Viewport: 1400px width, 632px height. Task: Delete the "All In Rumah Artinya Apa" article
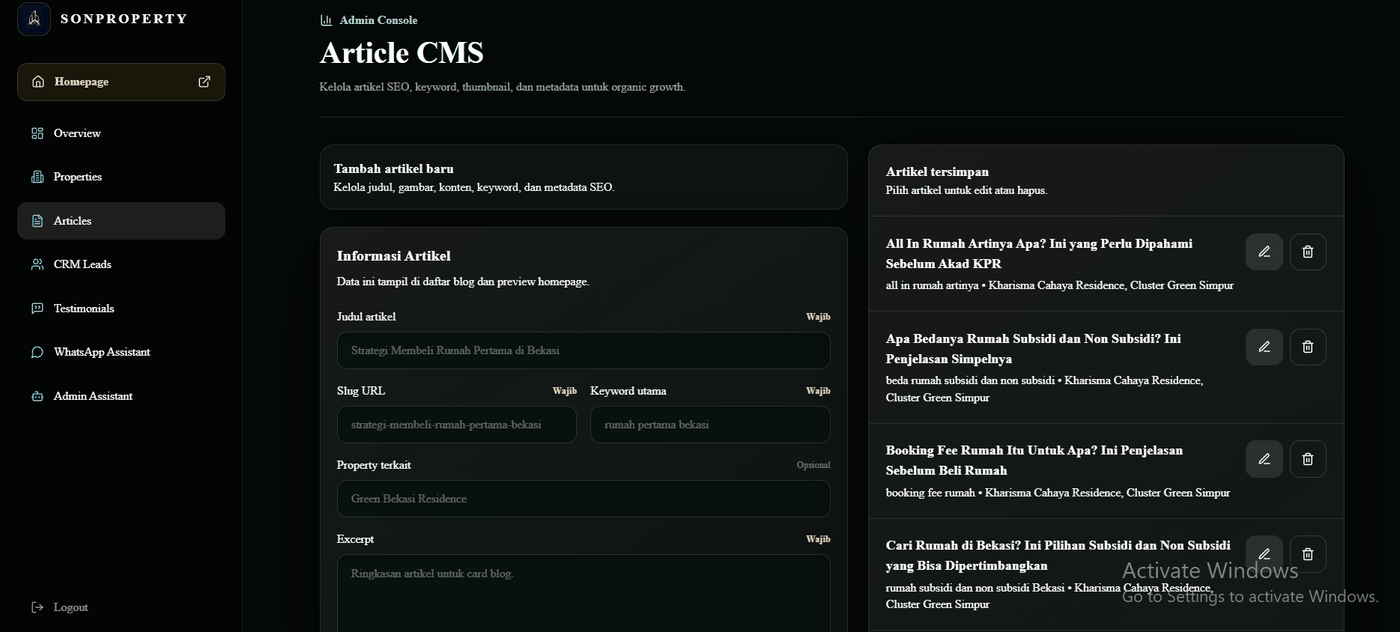point(1308,252)
